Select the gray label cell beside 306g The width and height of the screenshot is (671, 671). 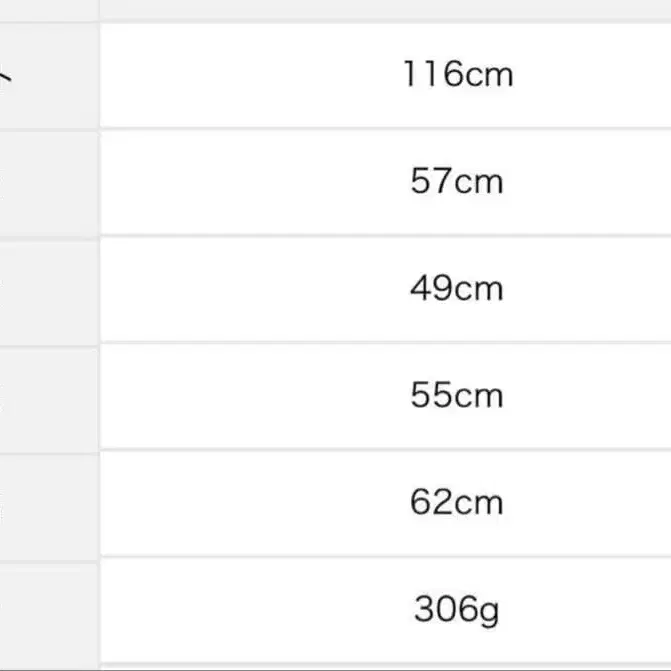pos(48,608)
